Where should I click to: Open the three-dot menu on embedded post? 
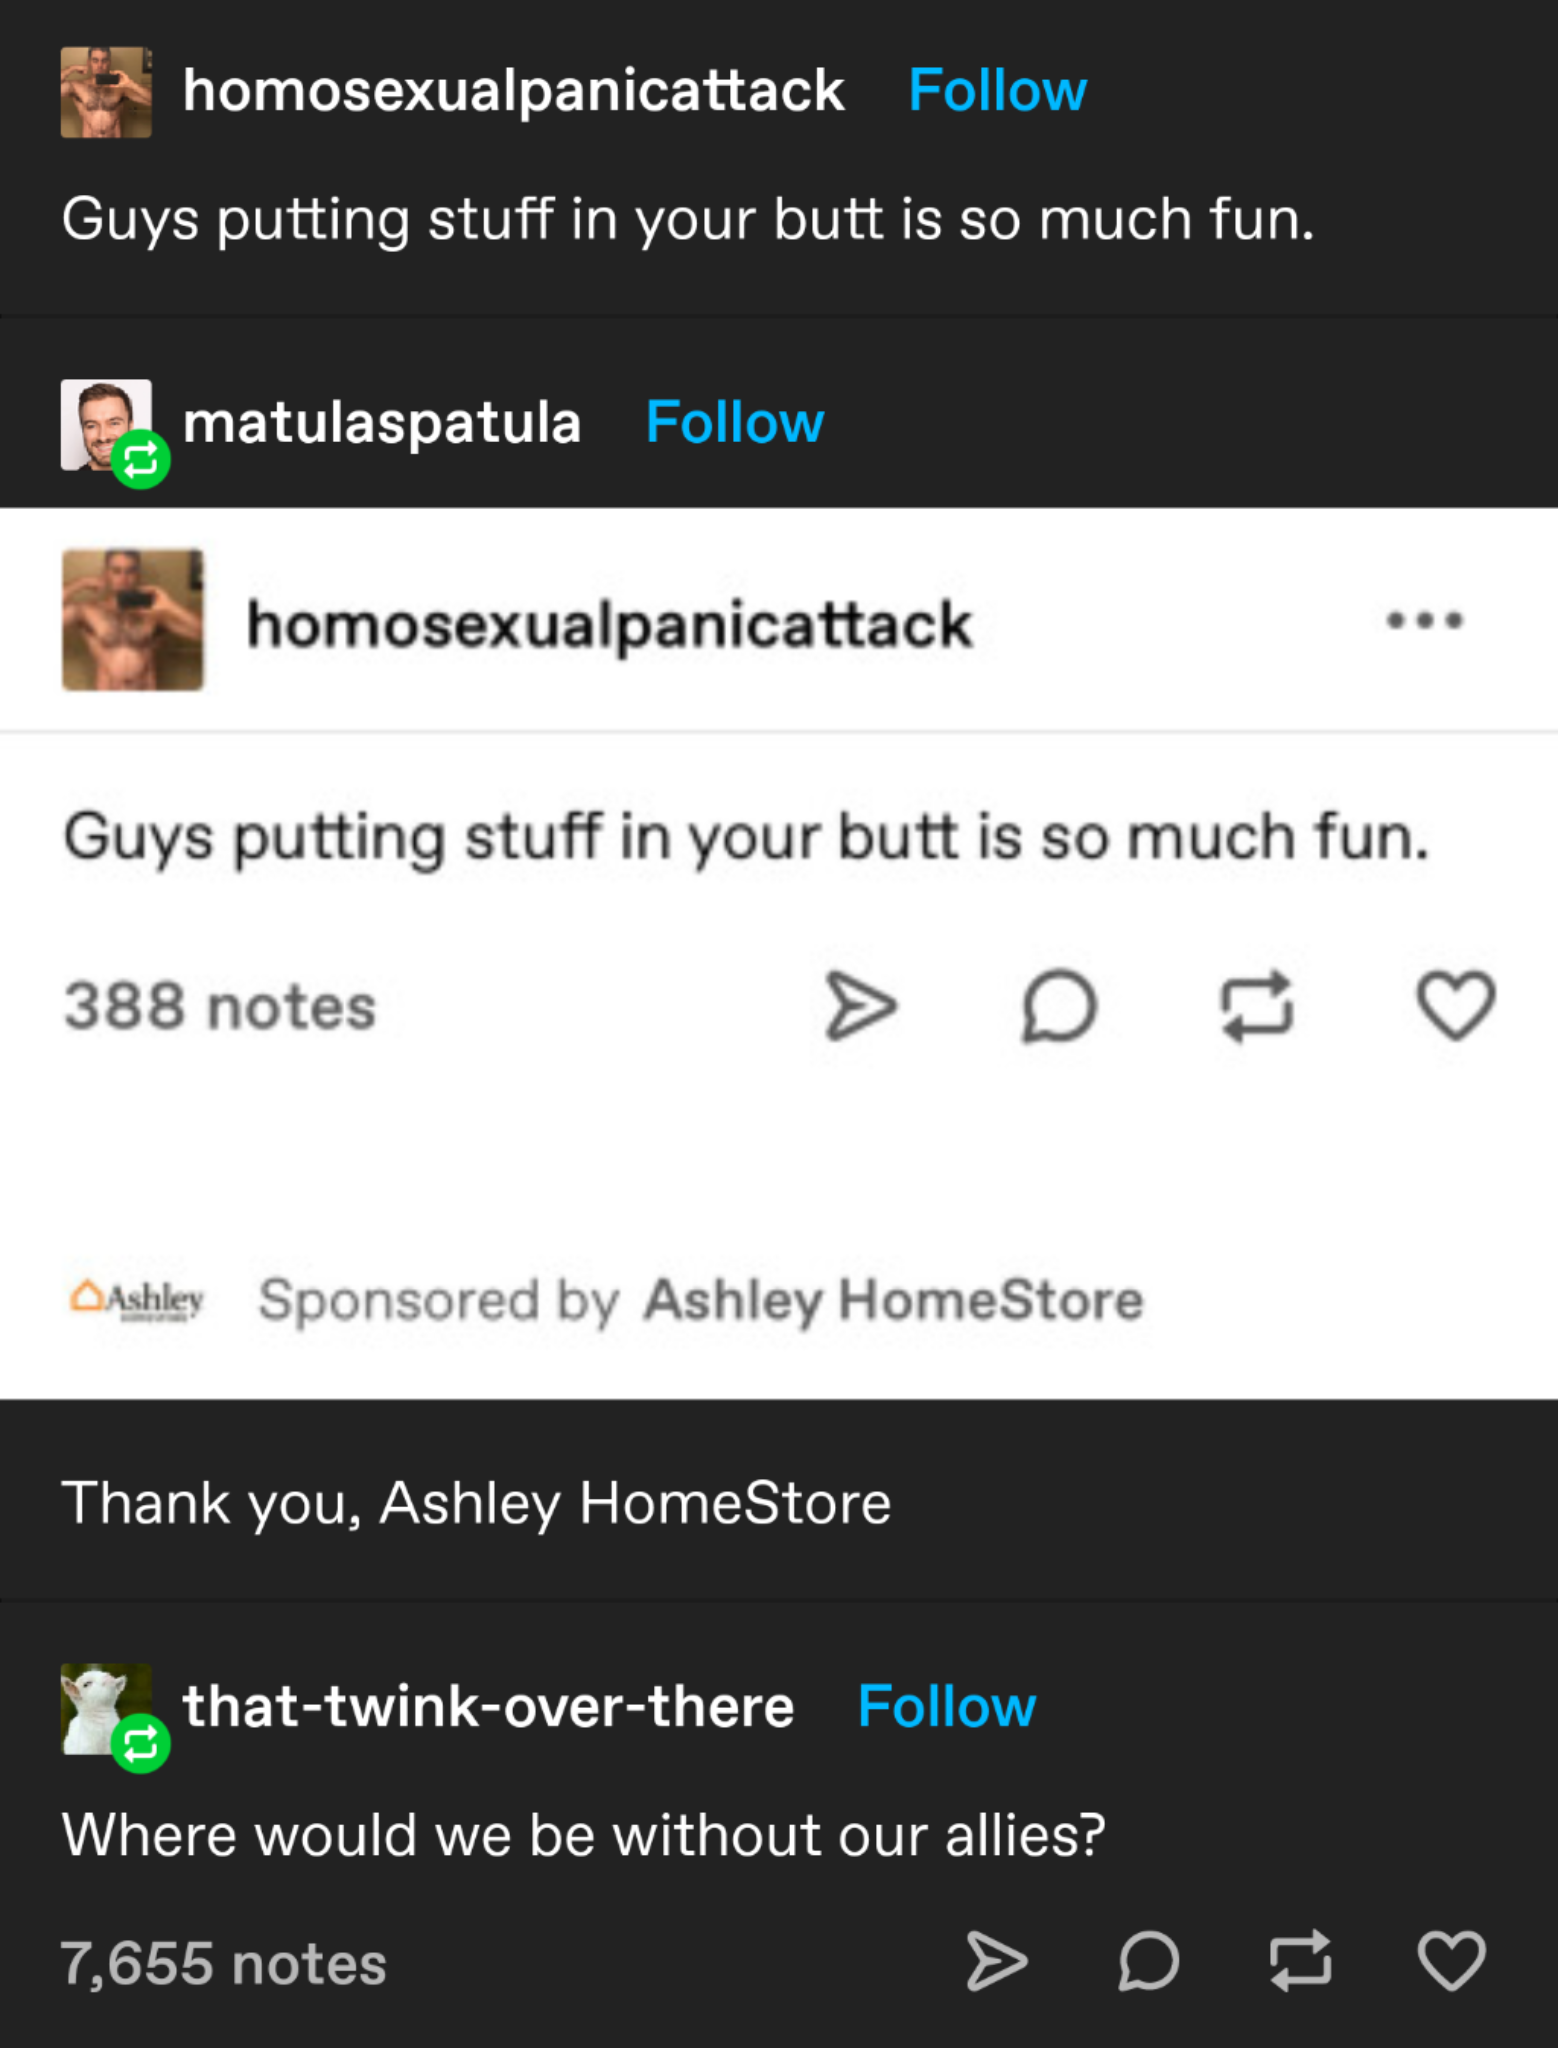coord(1425,620)
